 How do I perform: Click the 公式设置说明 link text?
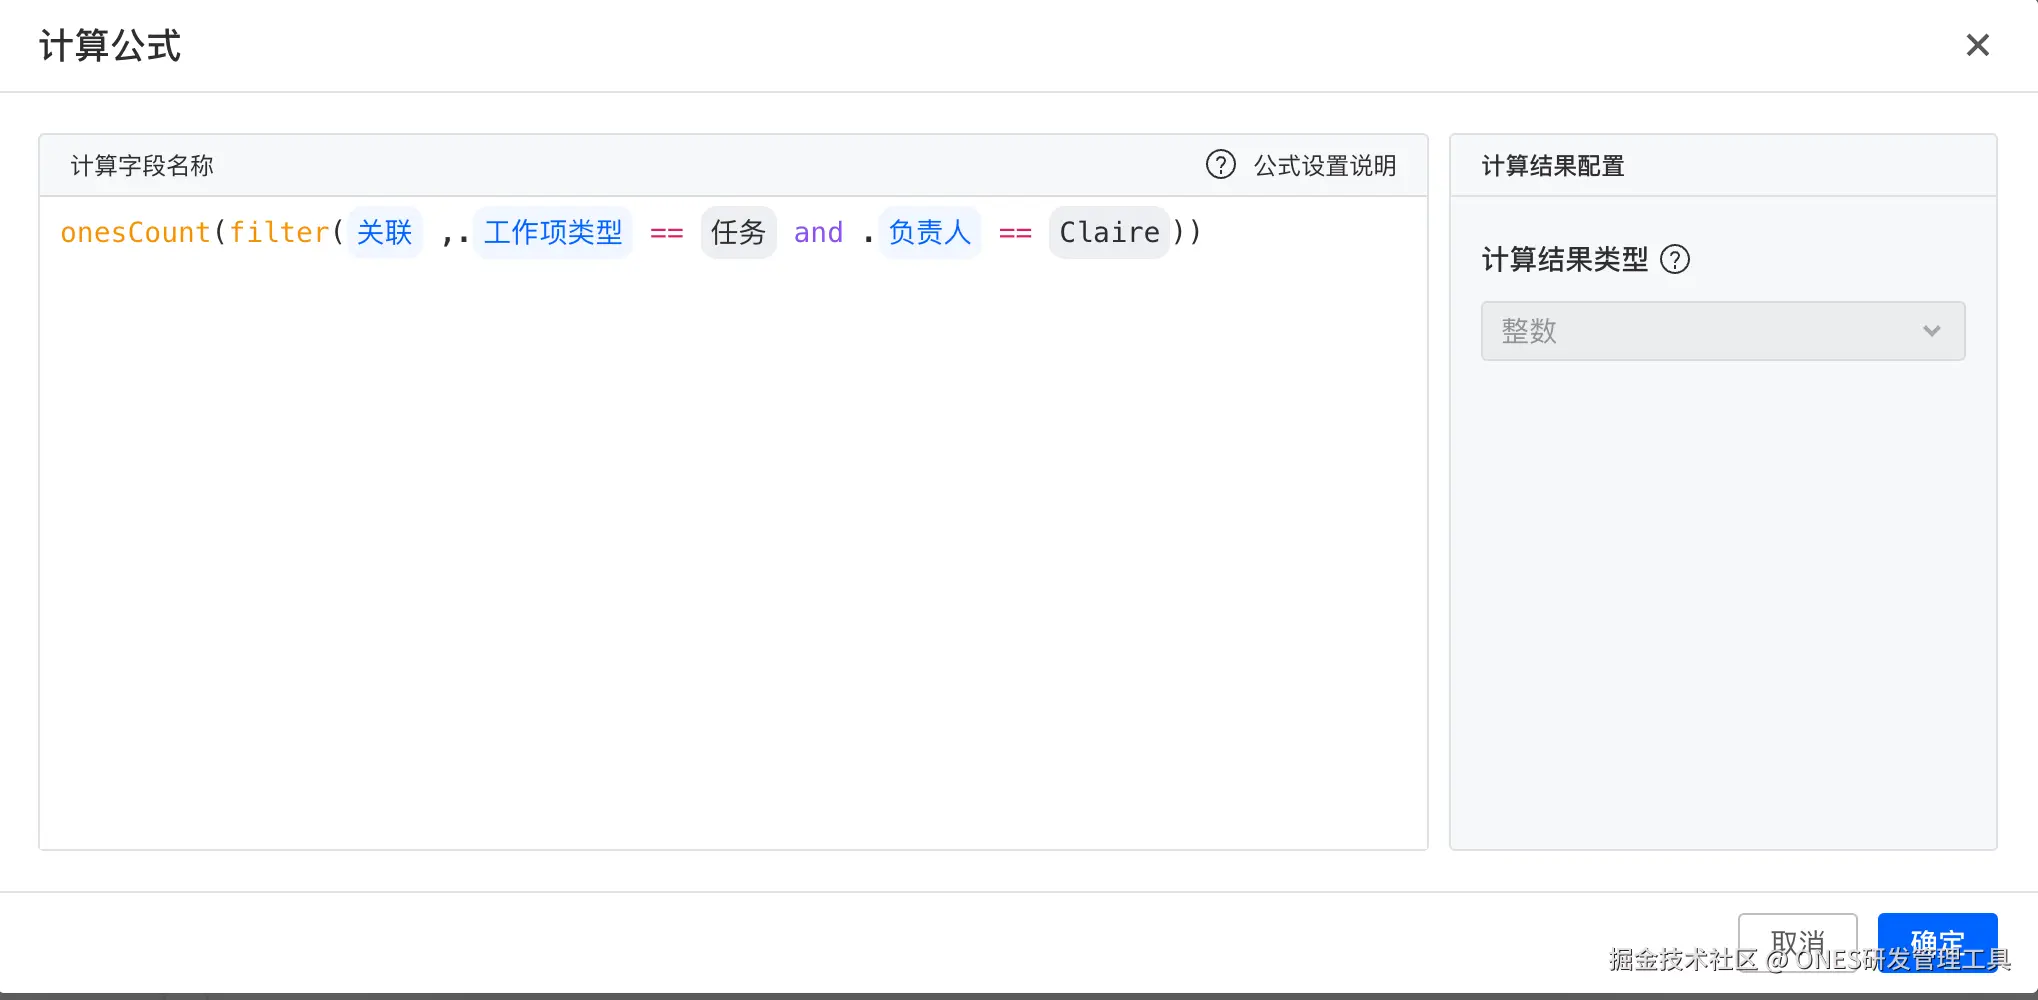(1325, 165)
